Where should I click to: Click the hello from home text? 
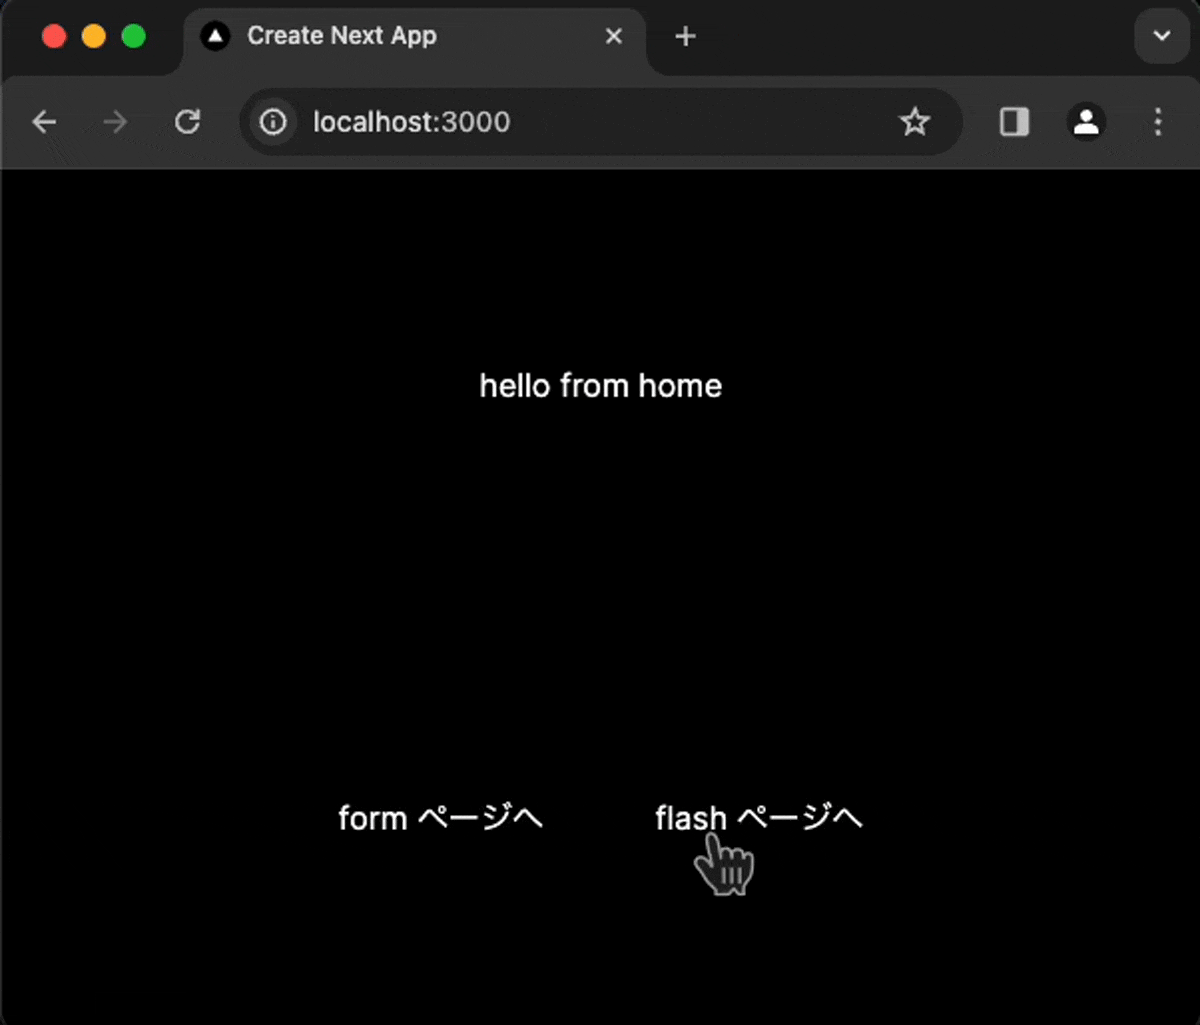tap(600, 386)
